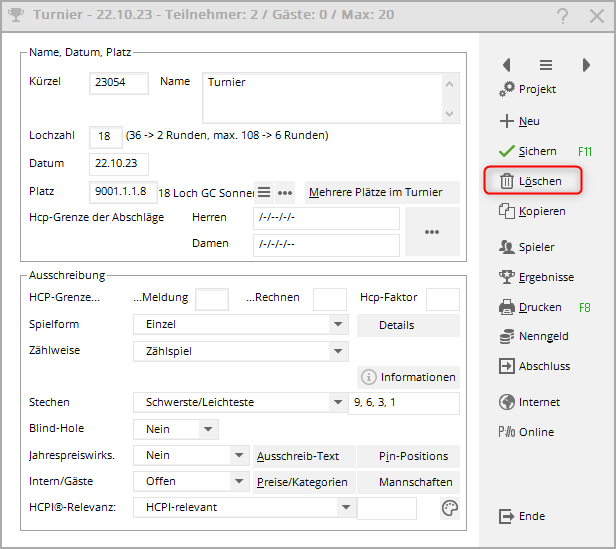This screenshot has width=616, height=549.
Task: Open Projekt settings gear icon
Action: [x=506, y=90]
